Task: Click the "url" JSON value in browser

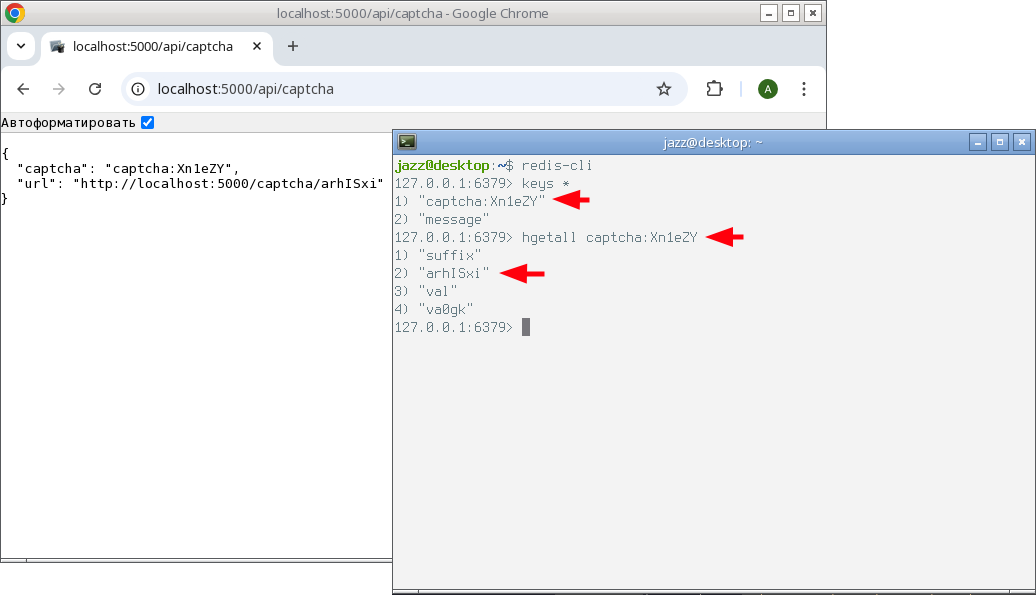Action: [x=229, y=184]
